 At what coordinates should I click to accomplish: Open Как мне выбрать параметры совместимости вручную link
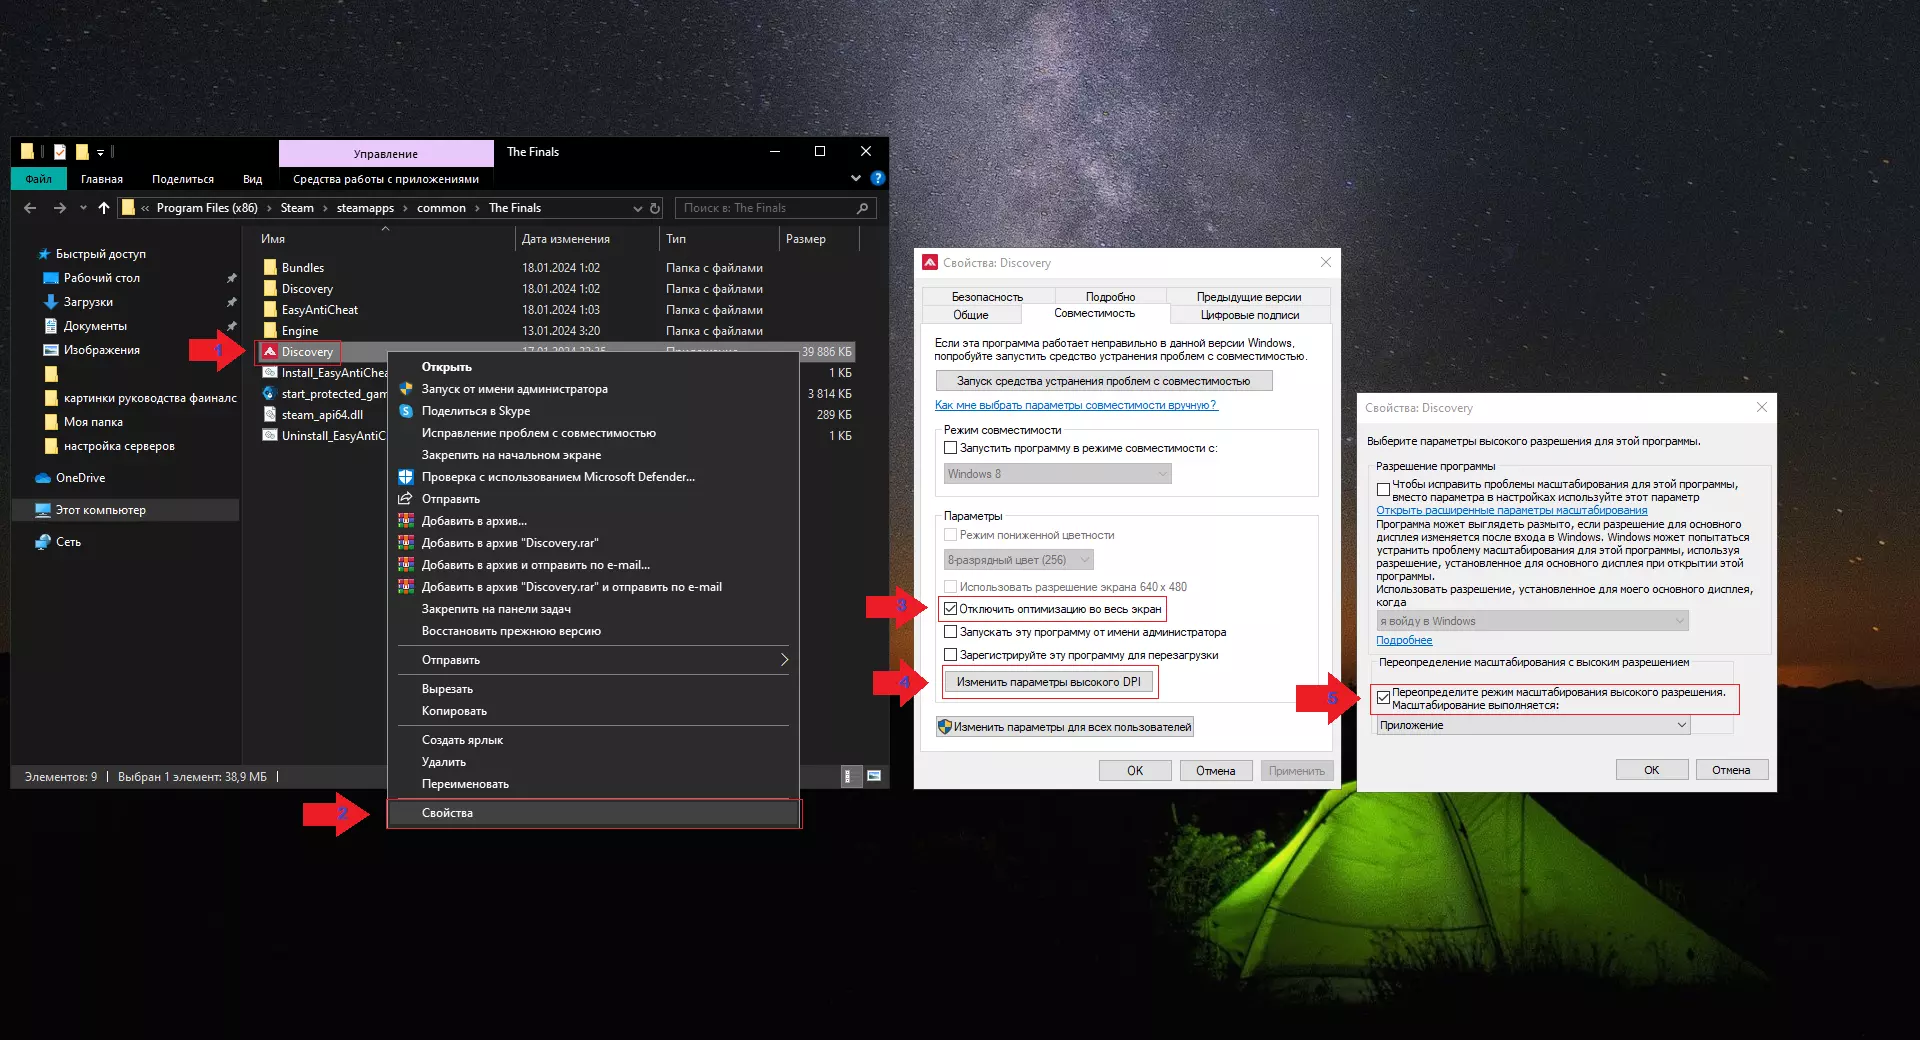pyautogui.click(x=1076, y=405)
